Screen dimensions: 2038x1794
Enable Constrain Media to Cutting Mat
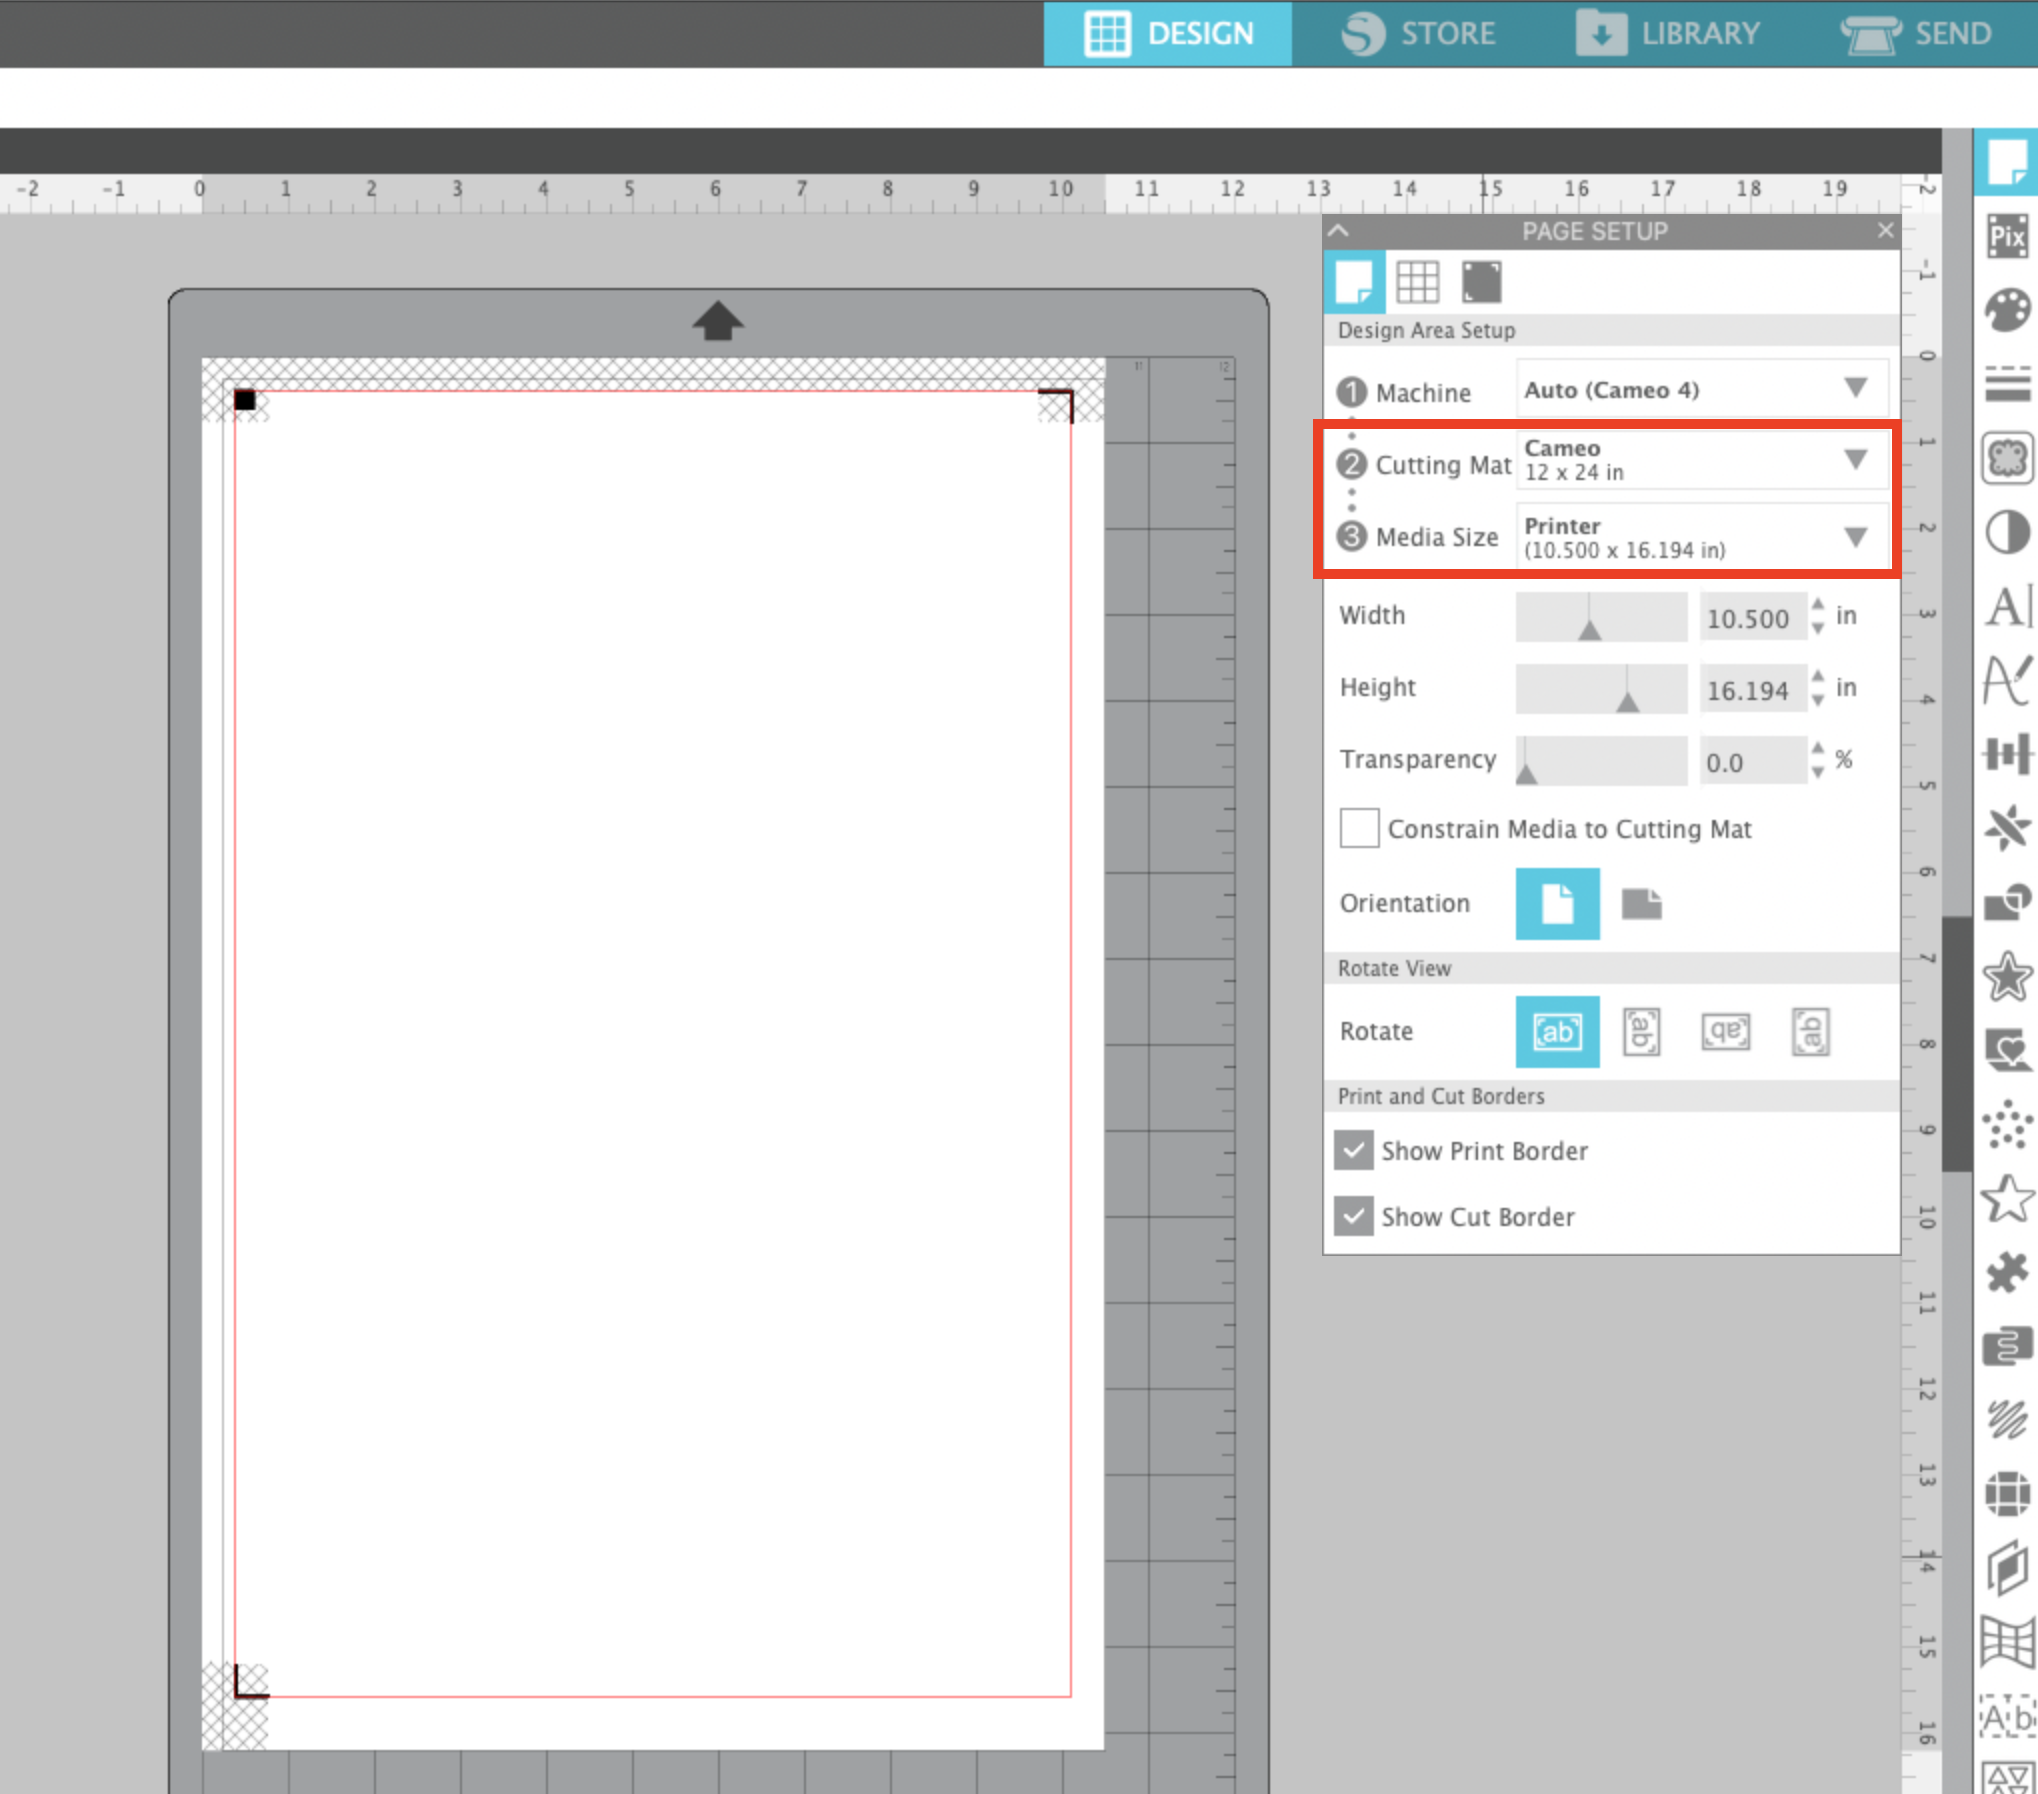click(1359, 828)
